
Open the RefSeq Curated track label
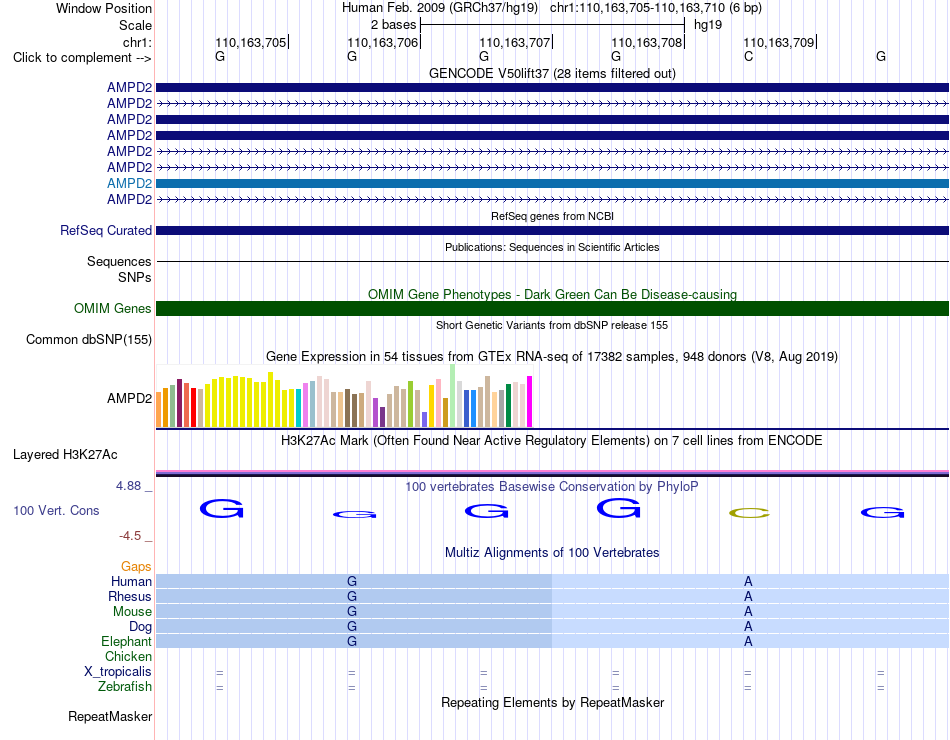[105, 230]
